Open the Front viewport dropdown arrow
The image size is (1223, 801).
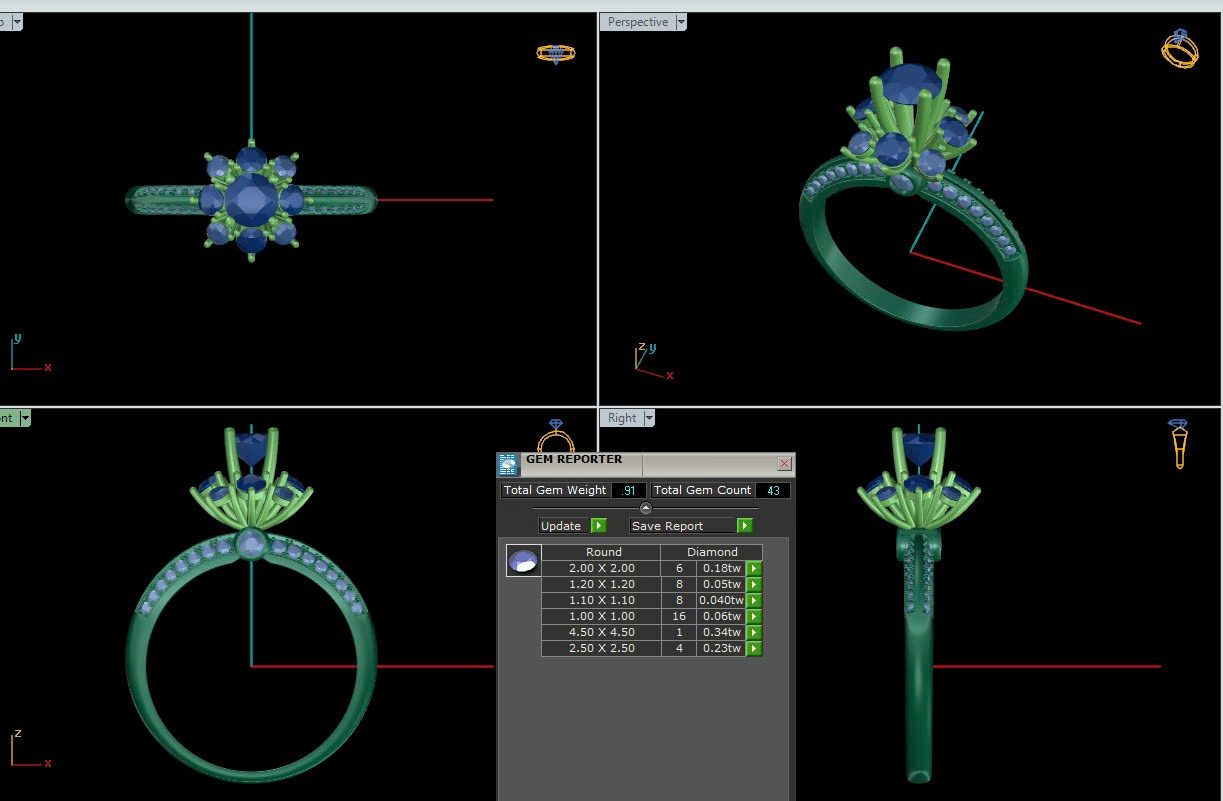(x=25, y=418)
